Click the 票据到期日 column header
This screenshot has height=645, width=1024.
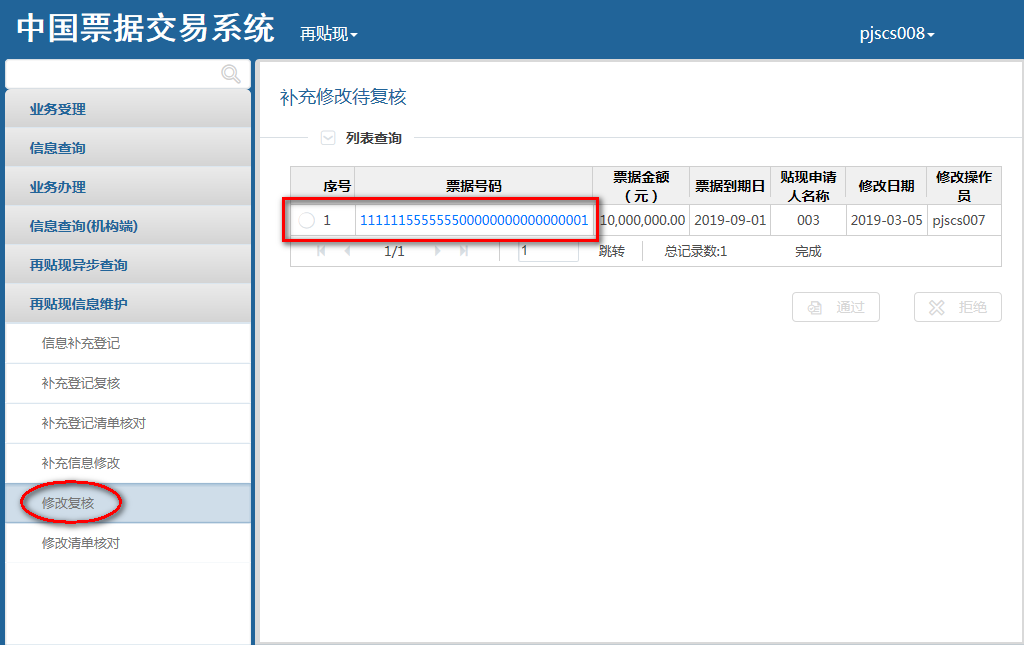click(729, 186)
